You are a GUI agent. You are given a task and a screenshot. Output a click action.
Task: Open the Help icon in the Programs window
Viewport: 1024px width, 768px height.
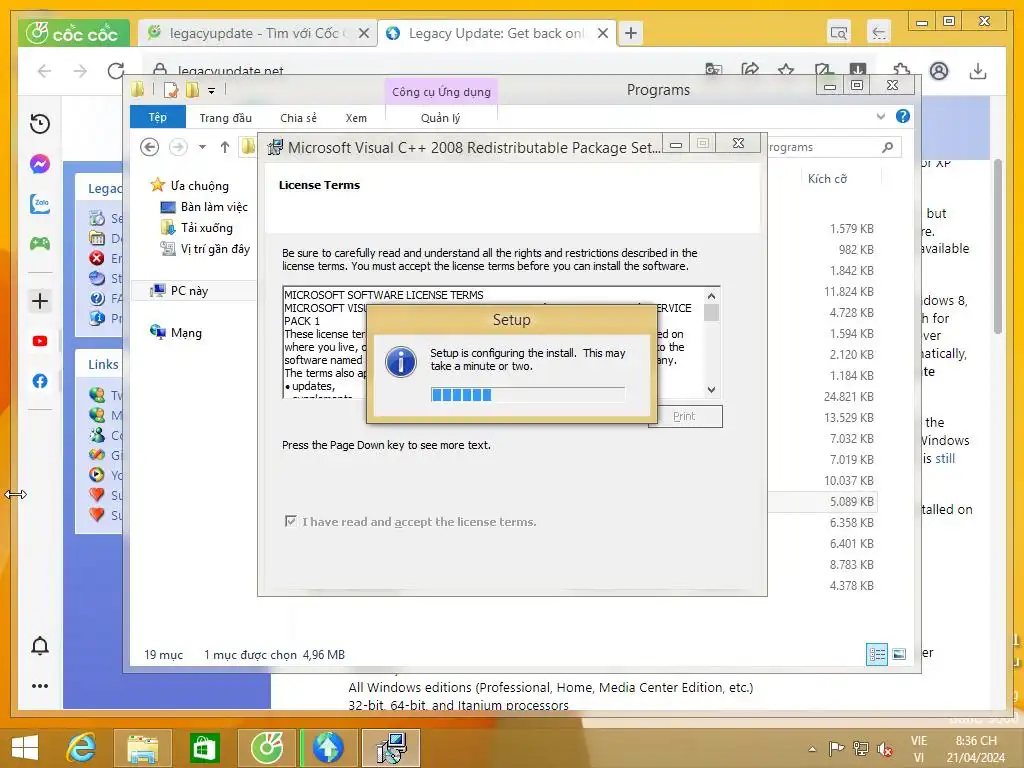coord(903,116)
